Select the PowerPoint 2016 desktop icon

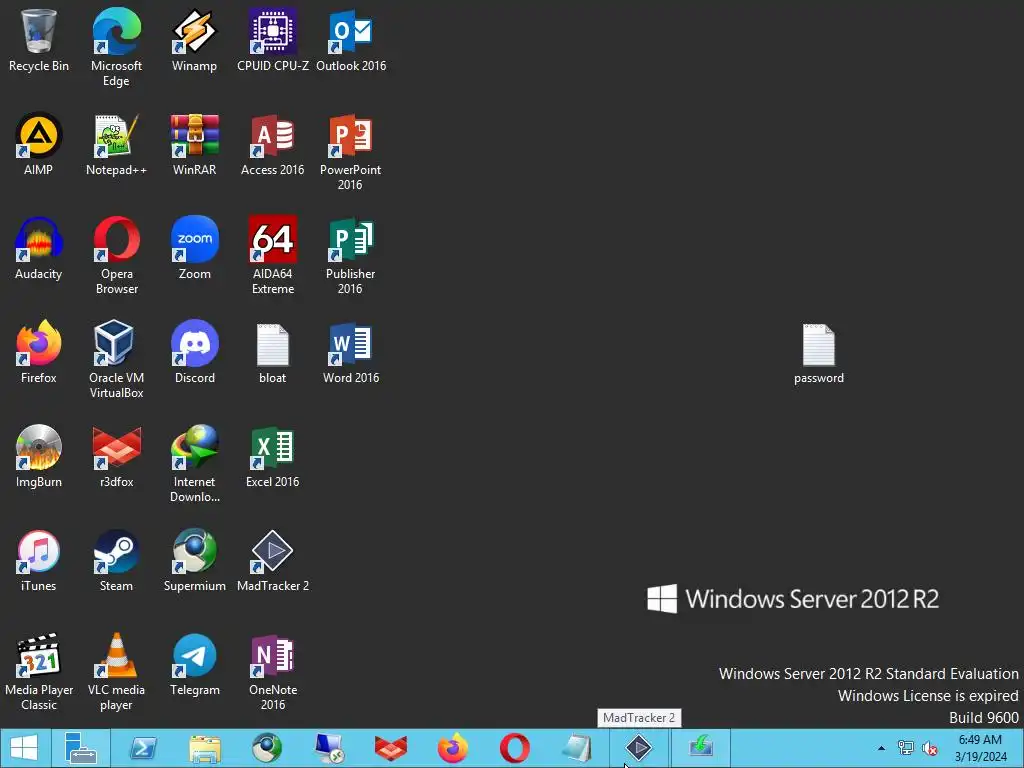[351, 152]
